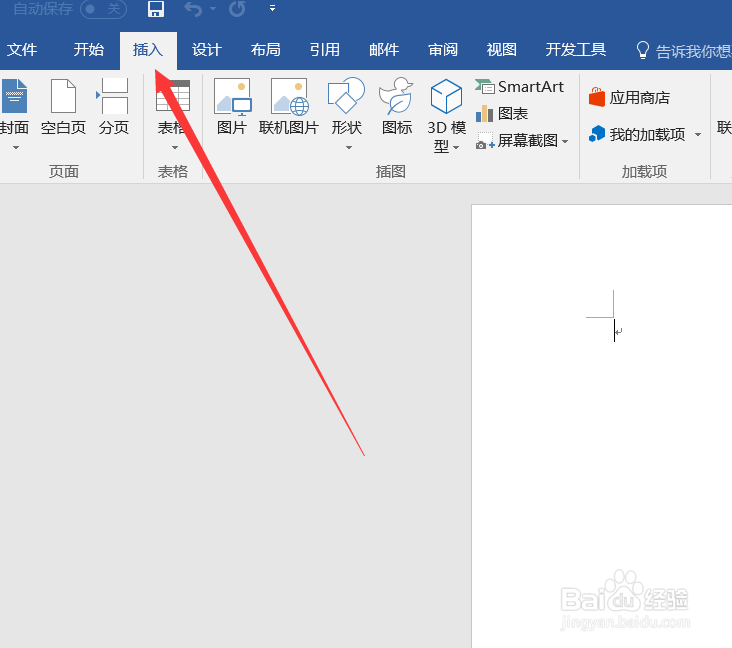Open the dropdown arrow next to Undo

(212, 8)
